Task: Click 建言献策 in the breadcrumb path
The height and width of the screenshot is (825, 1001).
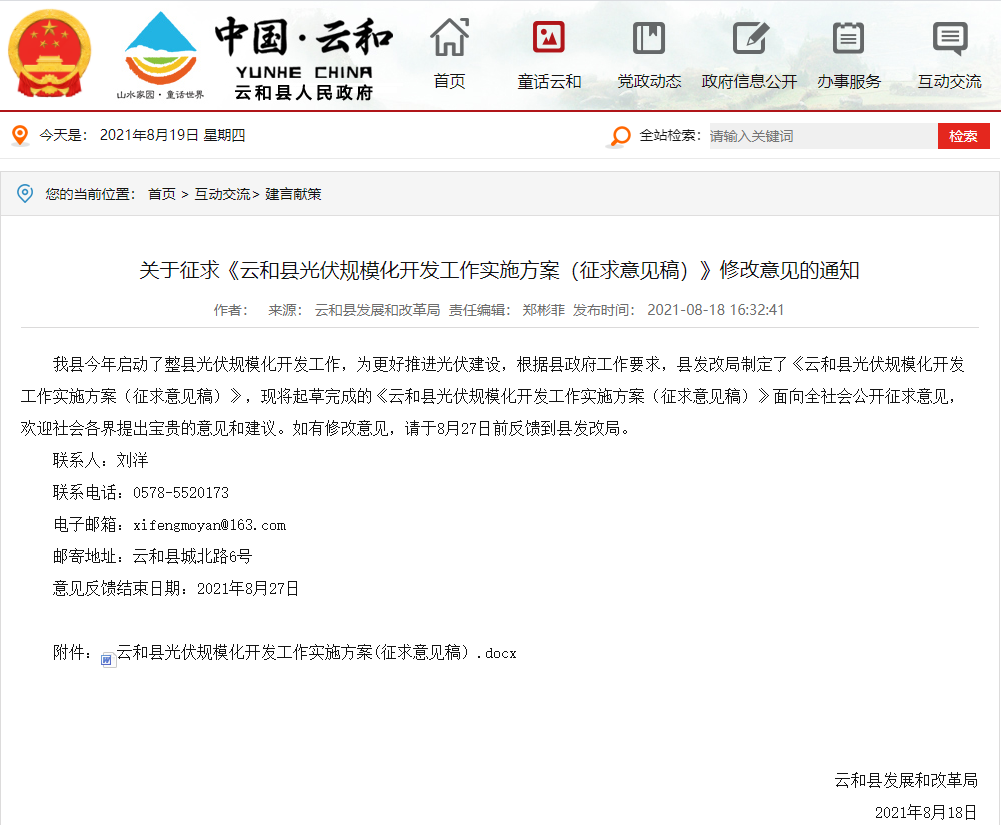Action: coord(293,194)
